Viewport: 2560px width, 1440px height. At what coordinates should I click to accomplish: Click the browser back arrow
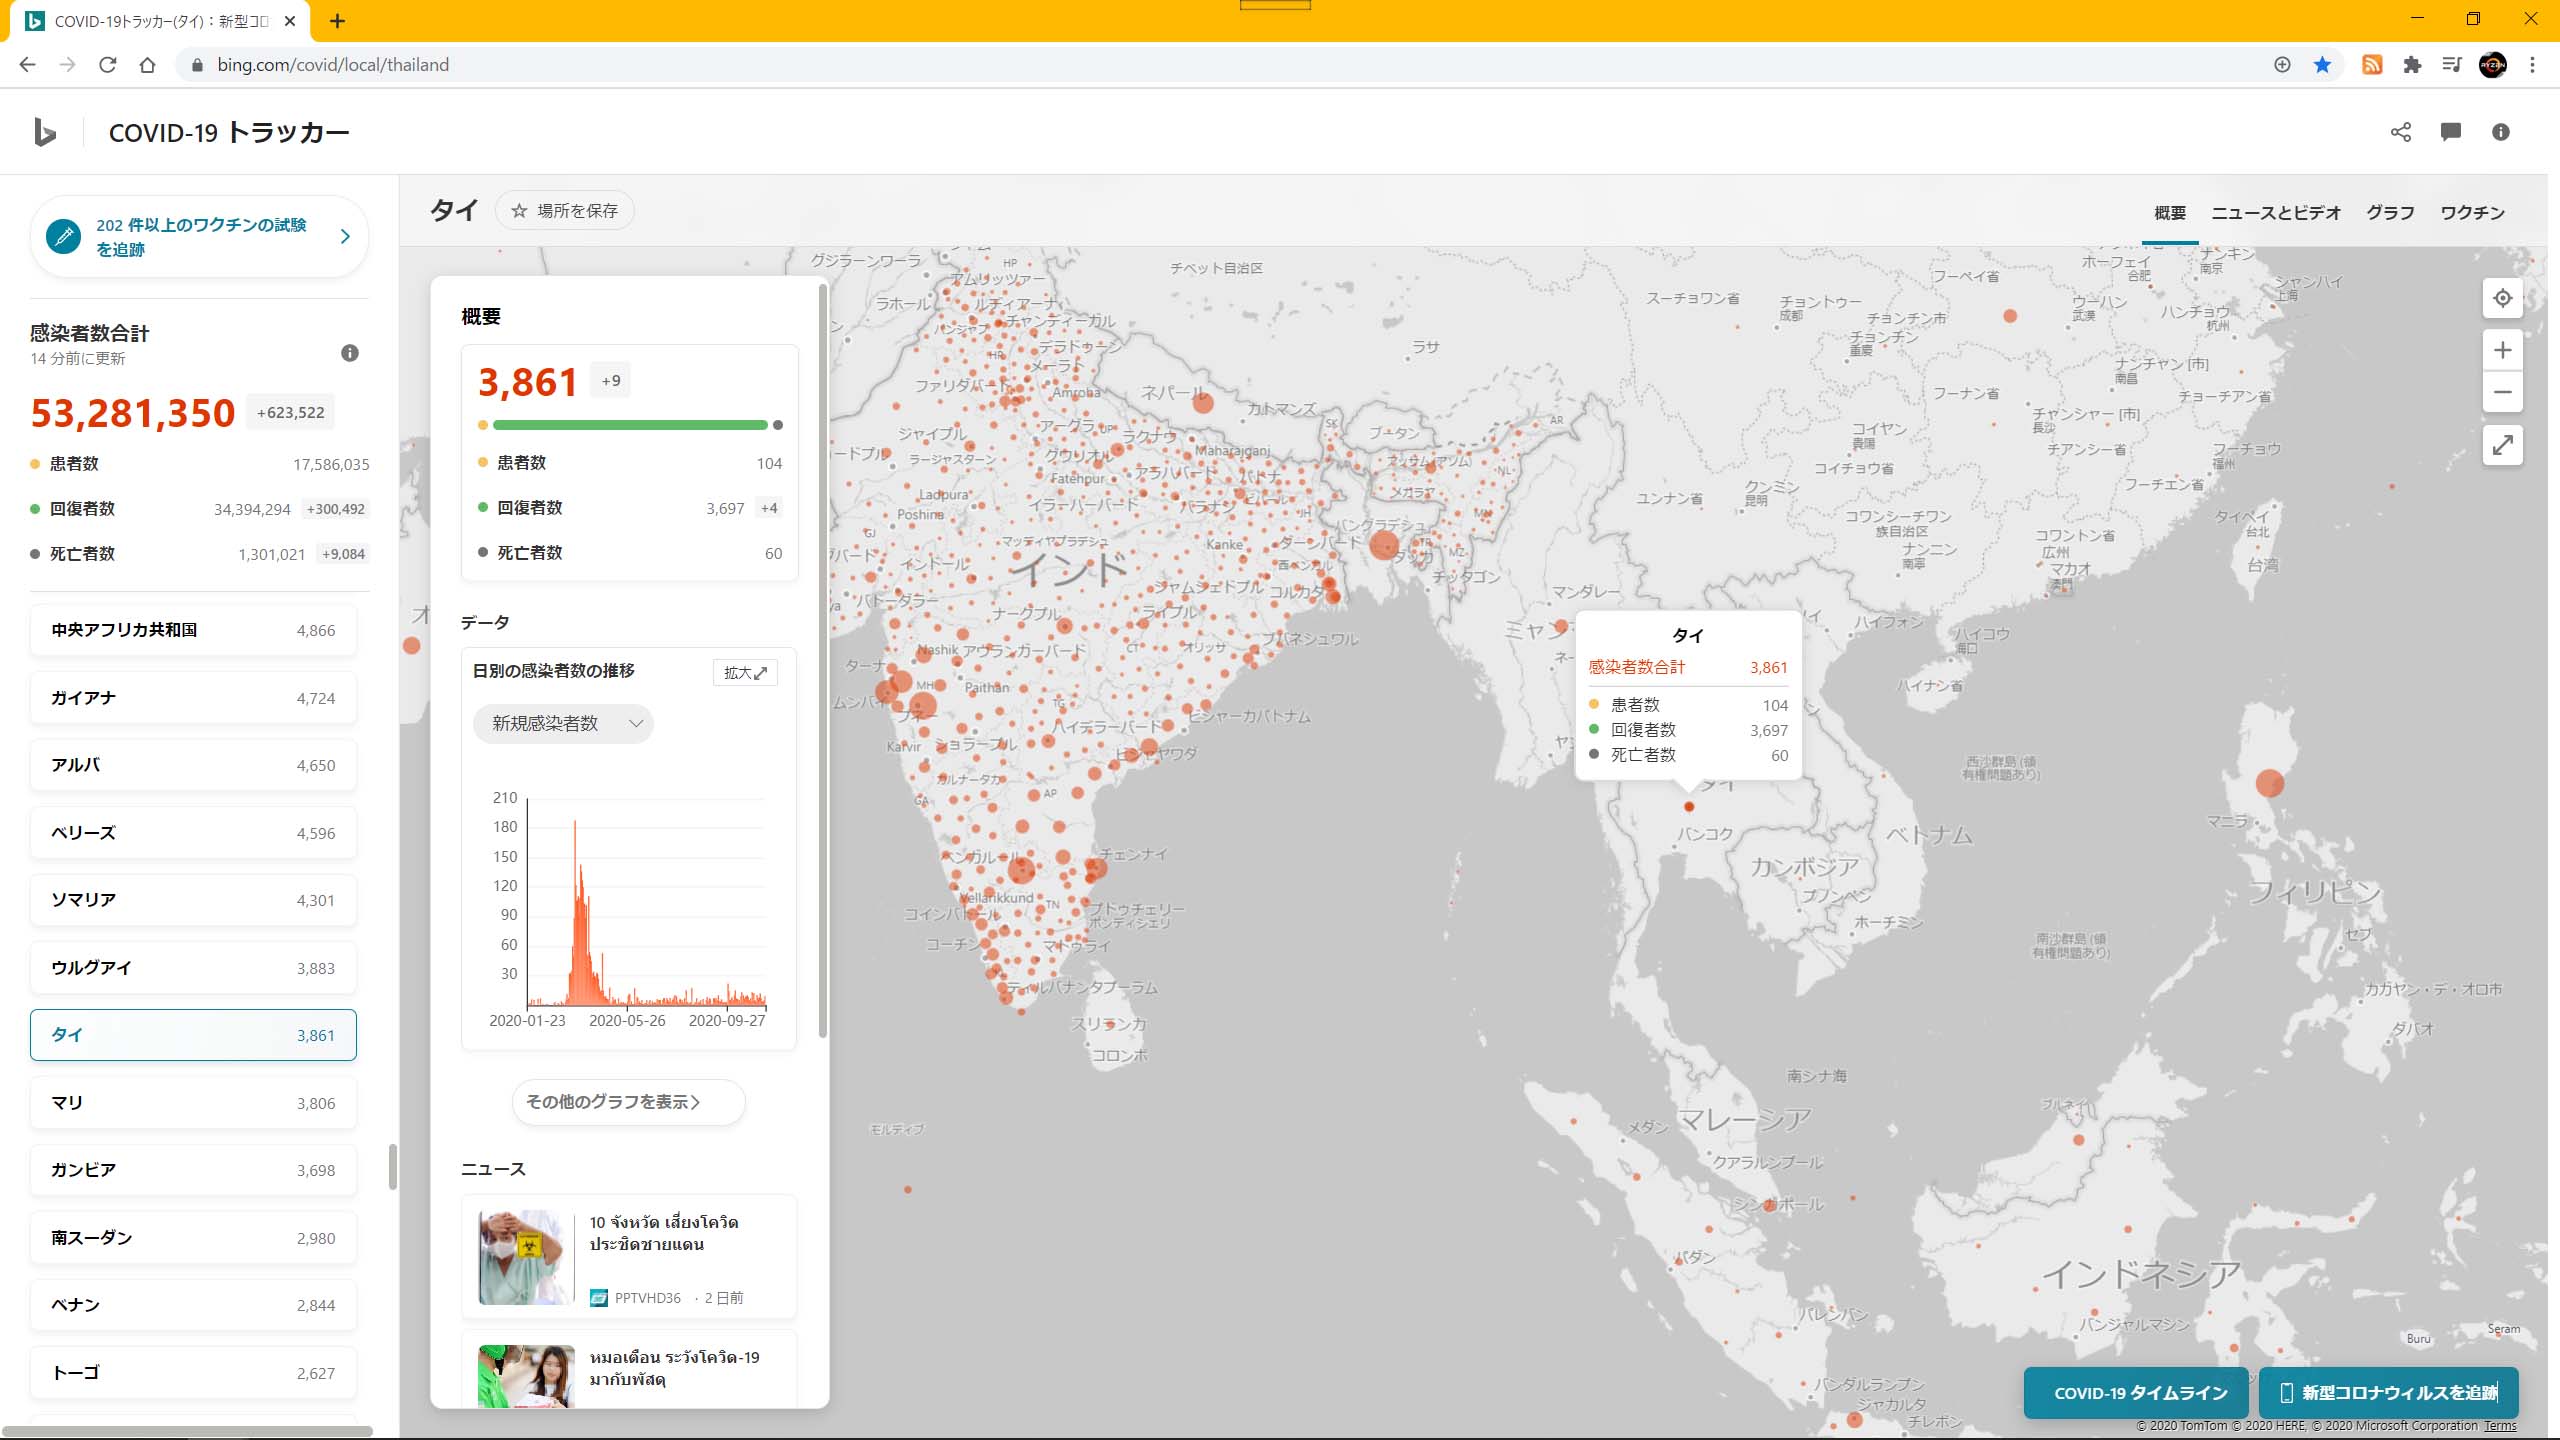27,65
